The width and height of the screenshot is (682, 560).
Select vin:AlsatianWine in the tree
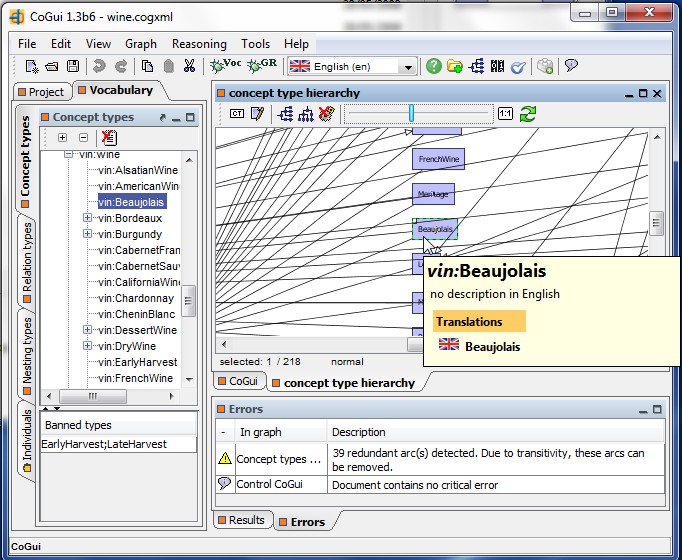[138, 170]
